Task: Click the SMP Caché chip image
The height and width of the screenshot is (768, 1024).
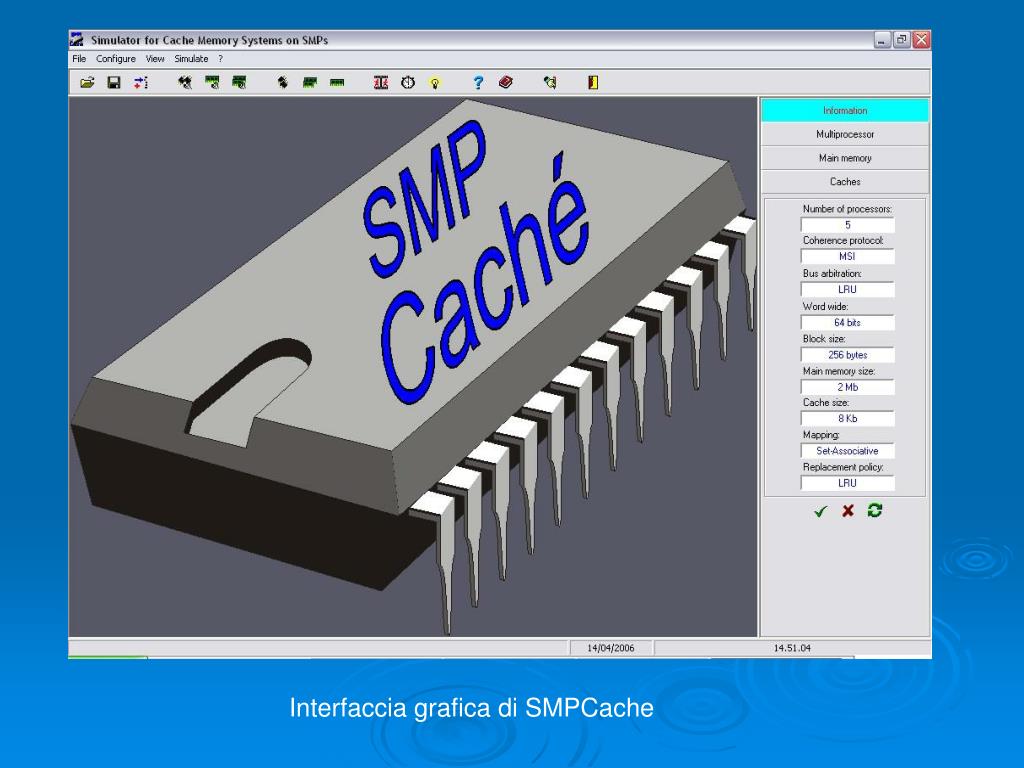Action: (413, 366)
